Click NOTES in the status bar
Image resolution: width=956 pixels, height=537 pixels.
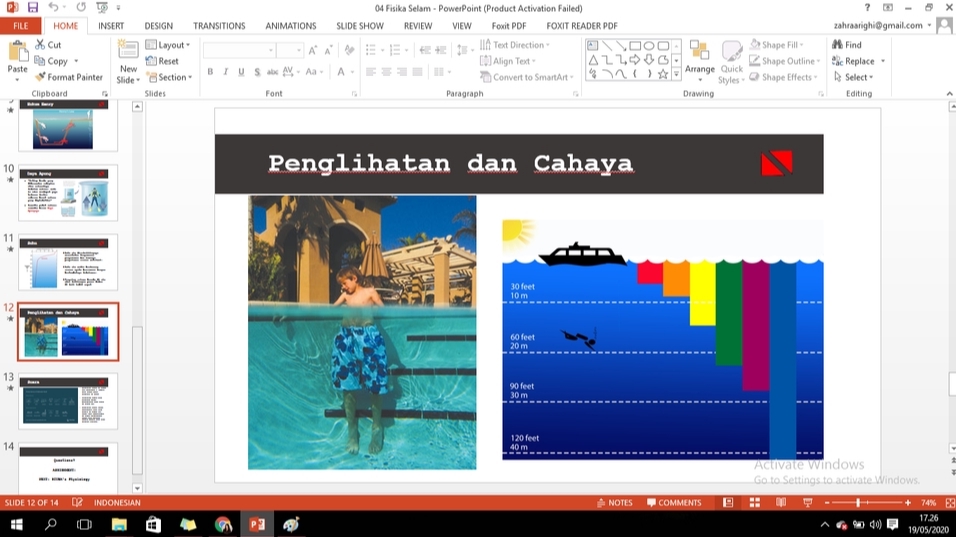(x=615, y=502)
